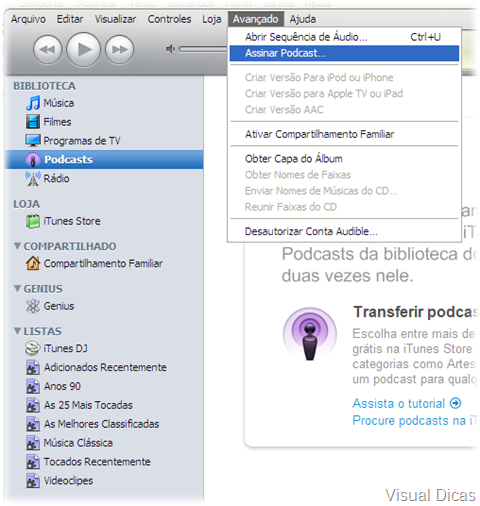Screen dimensions: 480x506
Task: Click the purple Podcasts sidebar icon
Action: pyautogui.click(x=33, y=160)
